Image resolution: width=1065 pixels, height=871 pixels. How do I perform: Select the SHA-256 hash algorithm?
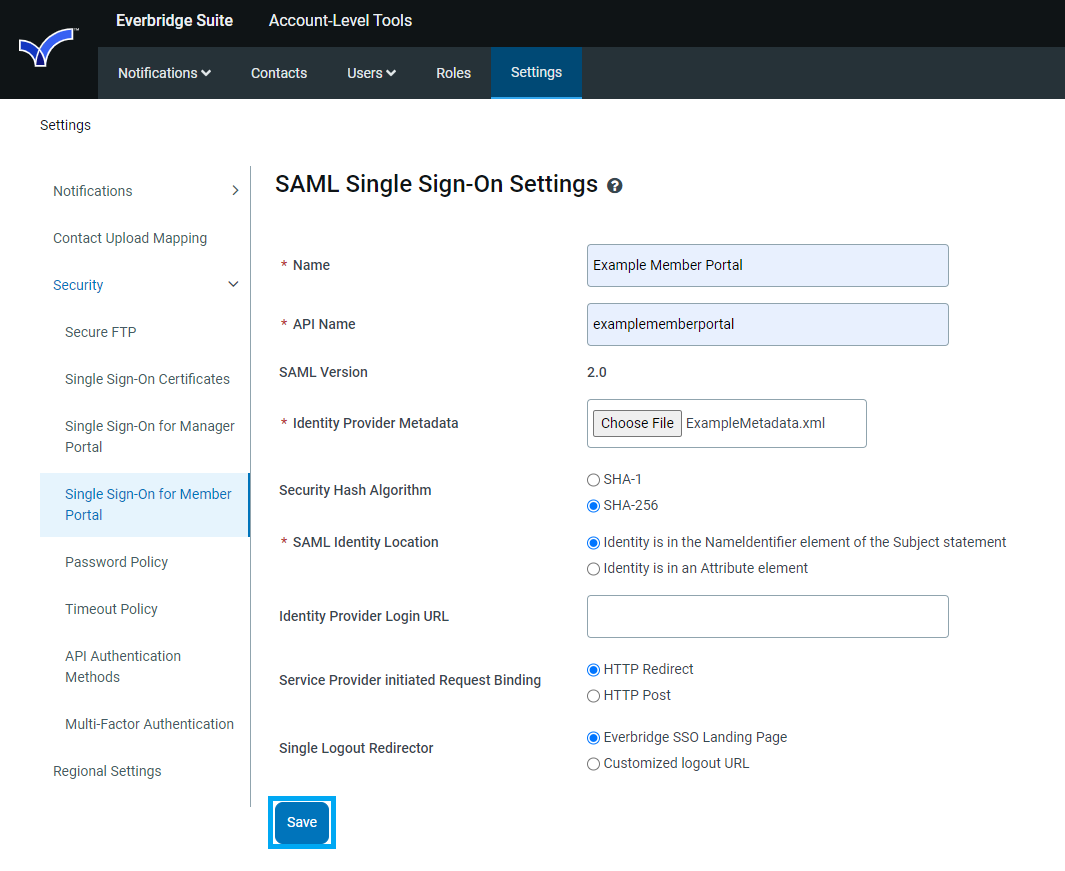point(593,505)
